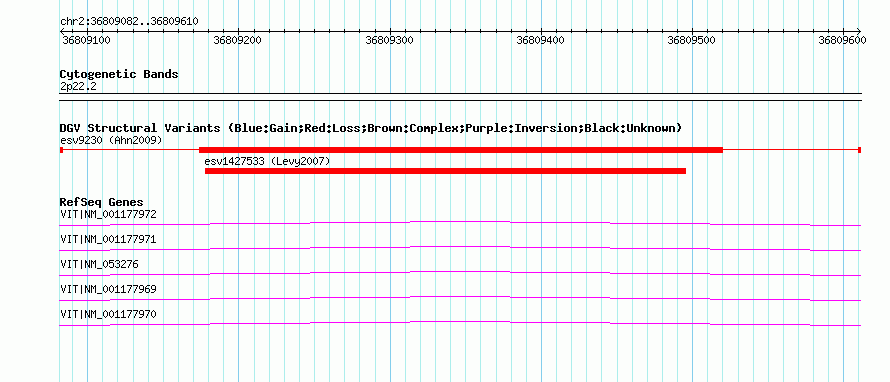890x382 pixels.
Task: Click the Cytogenetic Bands track title
Action: coord(119,74)
